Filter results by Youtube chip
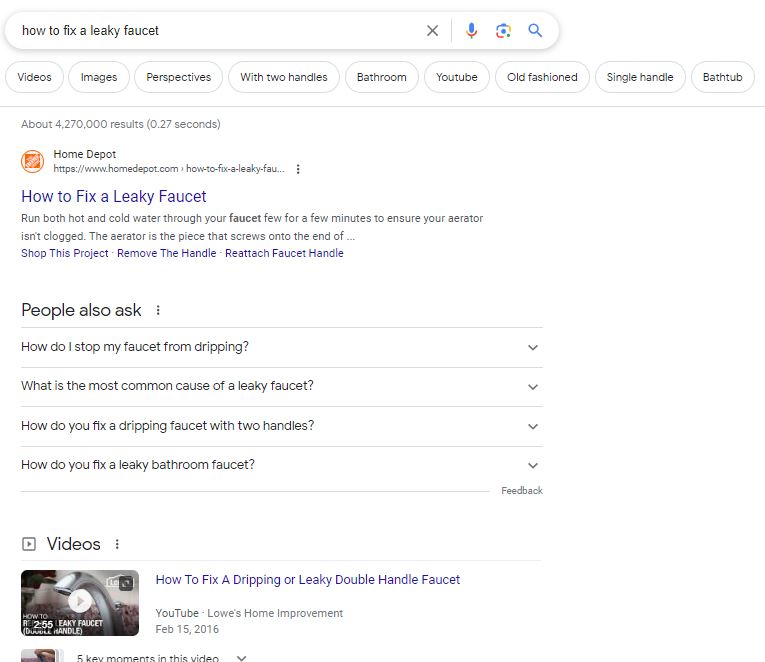765x662 pixels. pos(457,77)
